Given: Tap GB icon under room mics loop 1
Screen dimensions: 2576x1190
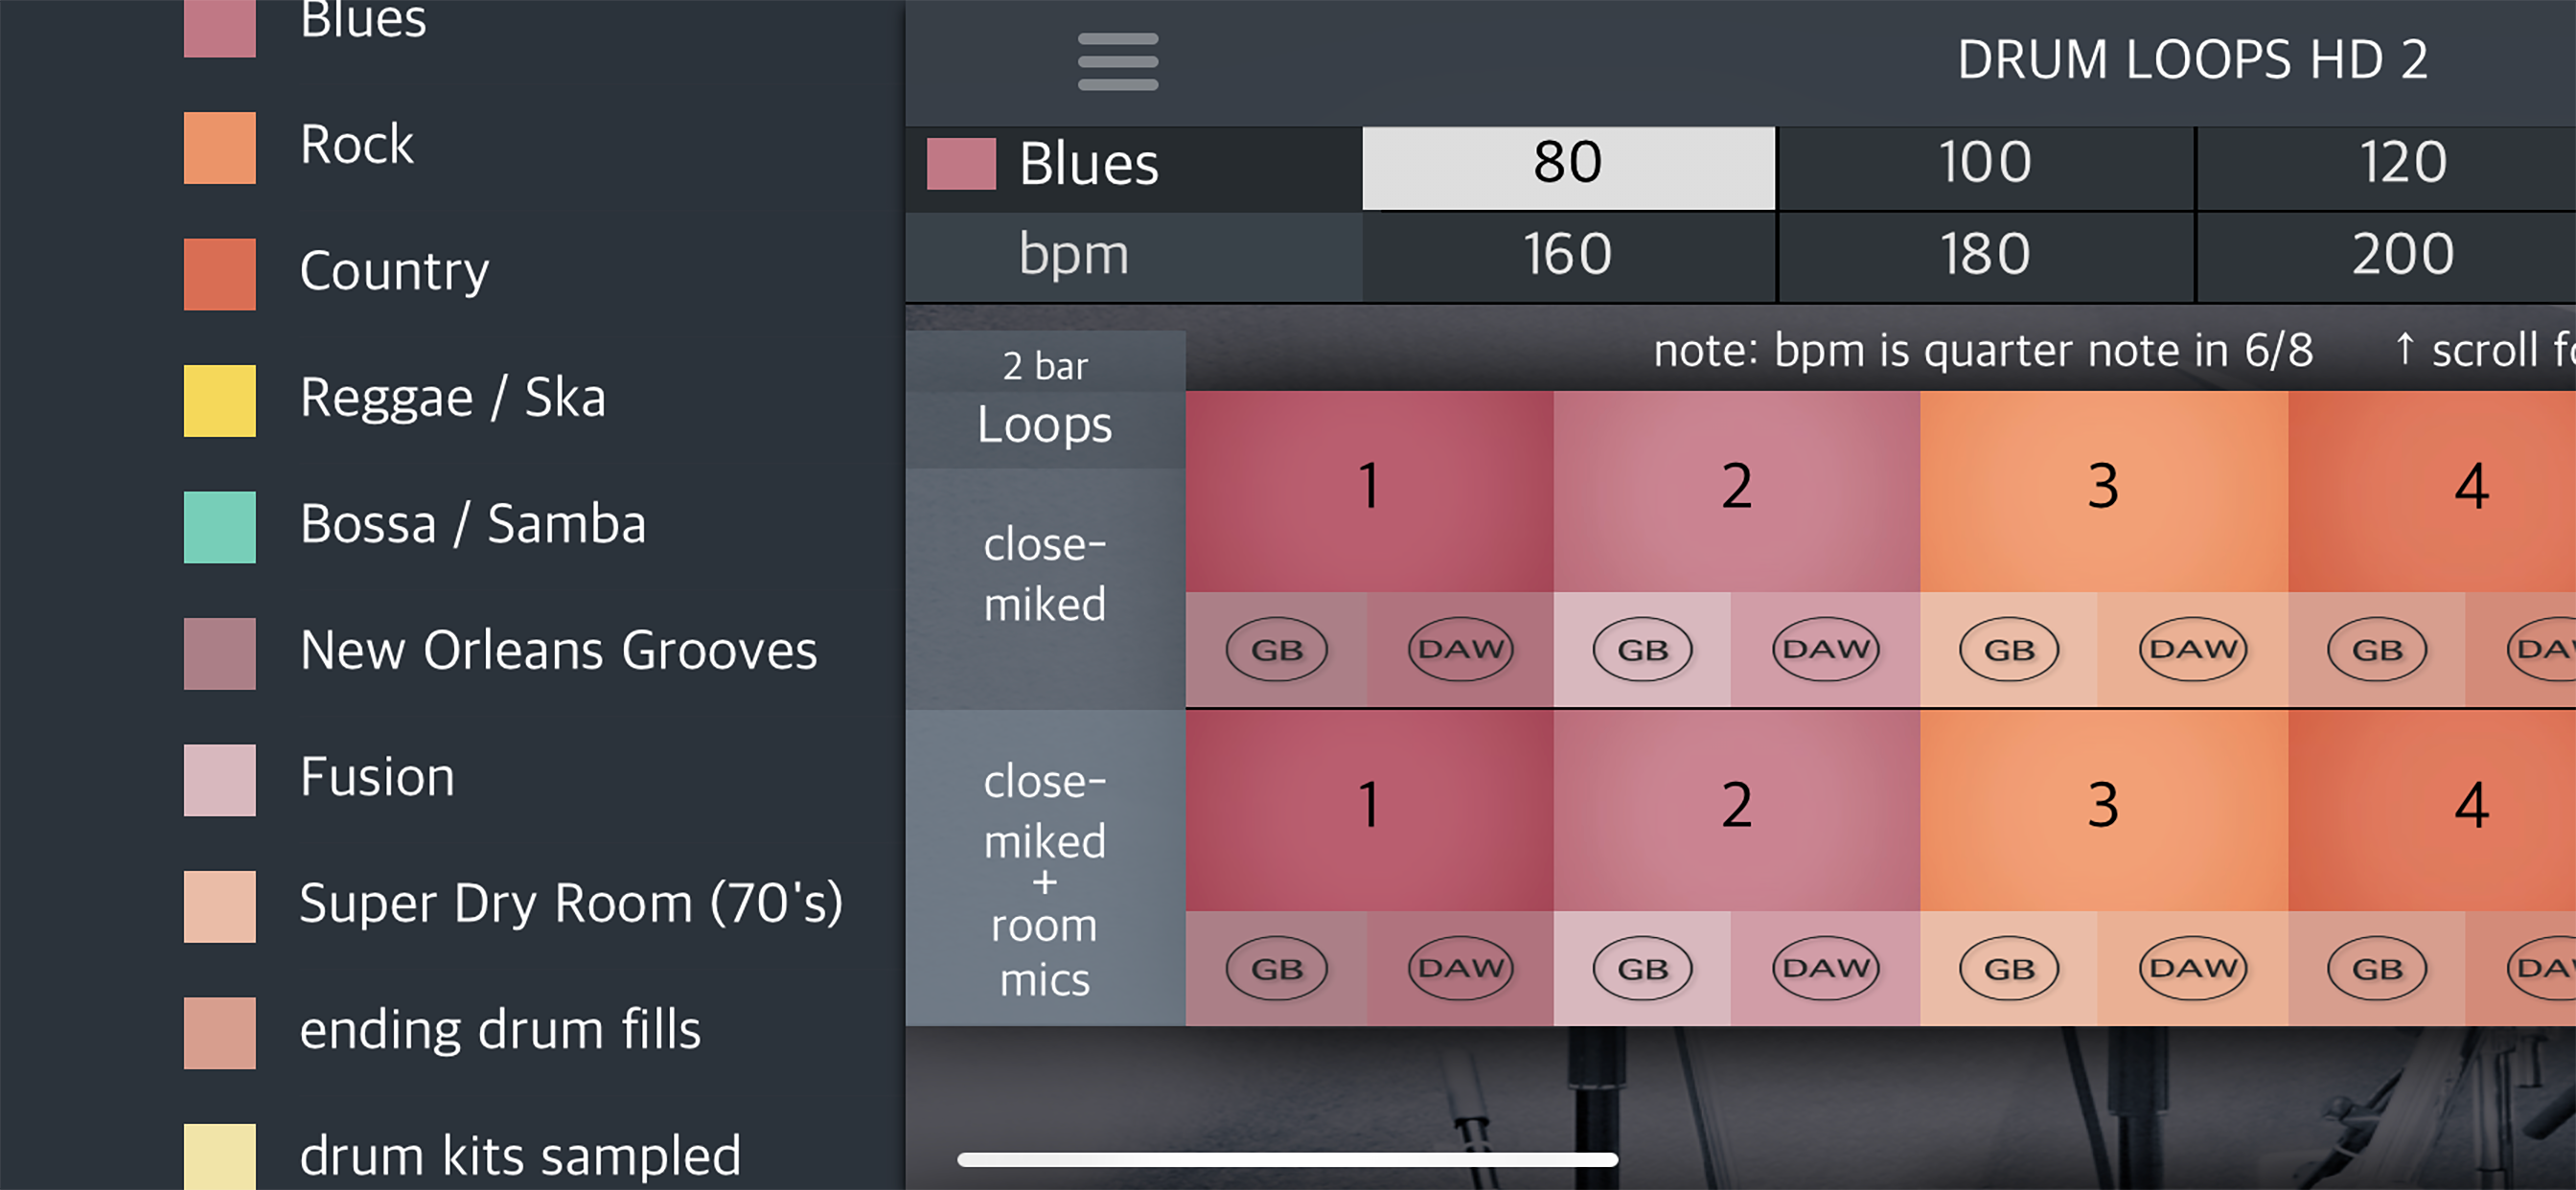Looking at the screenshot, I should point(1276,968).
